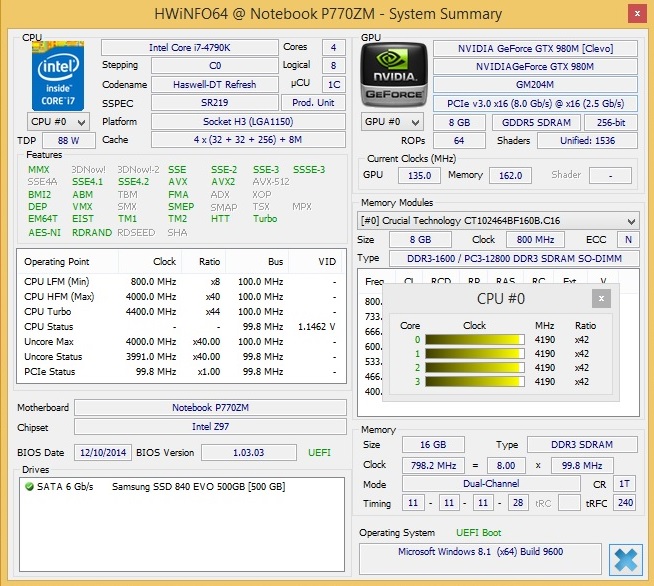The width and height of the screenshot is (654, 586).
Task: Select the PCIe Status row
Action: pos(181,372)
